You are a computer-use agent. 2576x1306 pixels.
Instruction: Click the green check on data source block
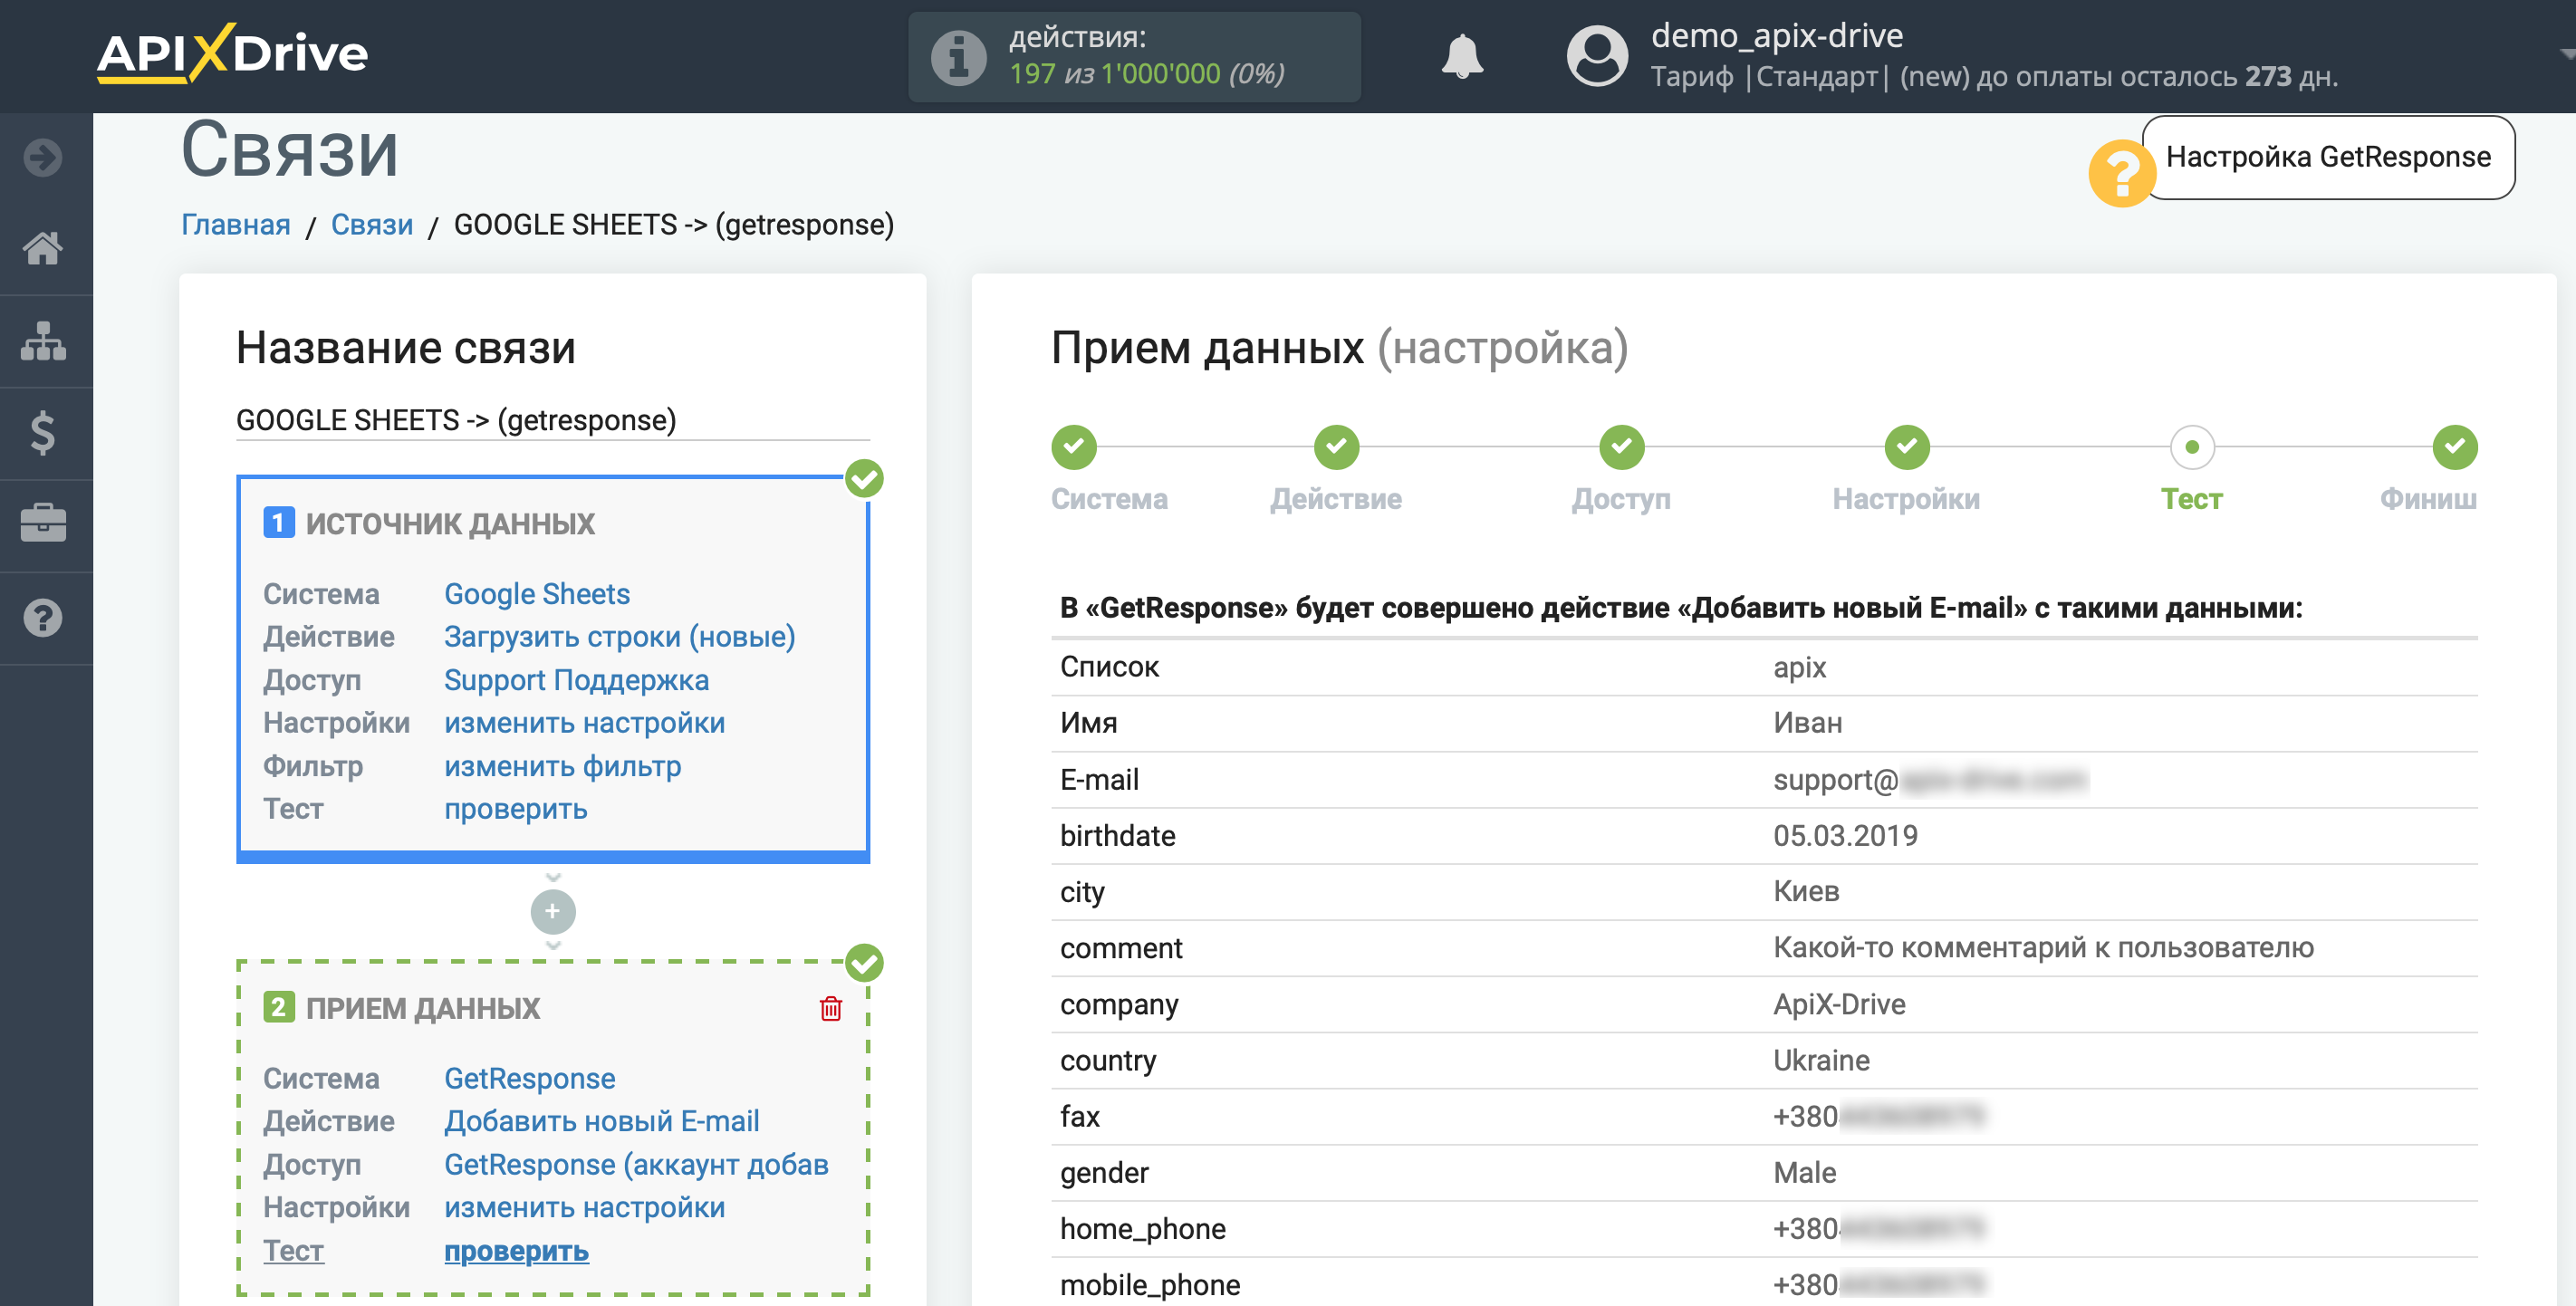tap(864, 479)
